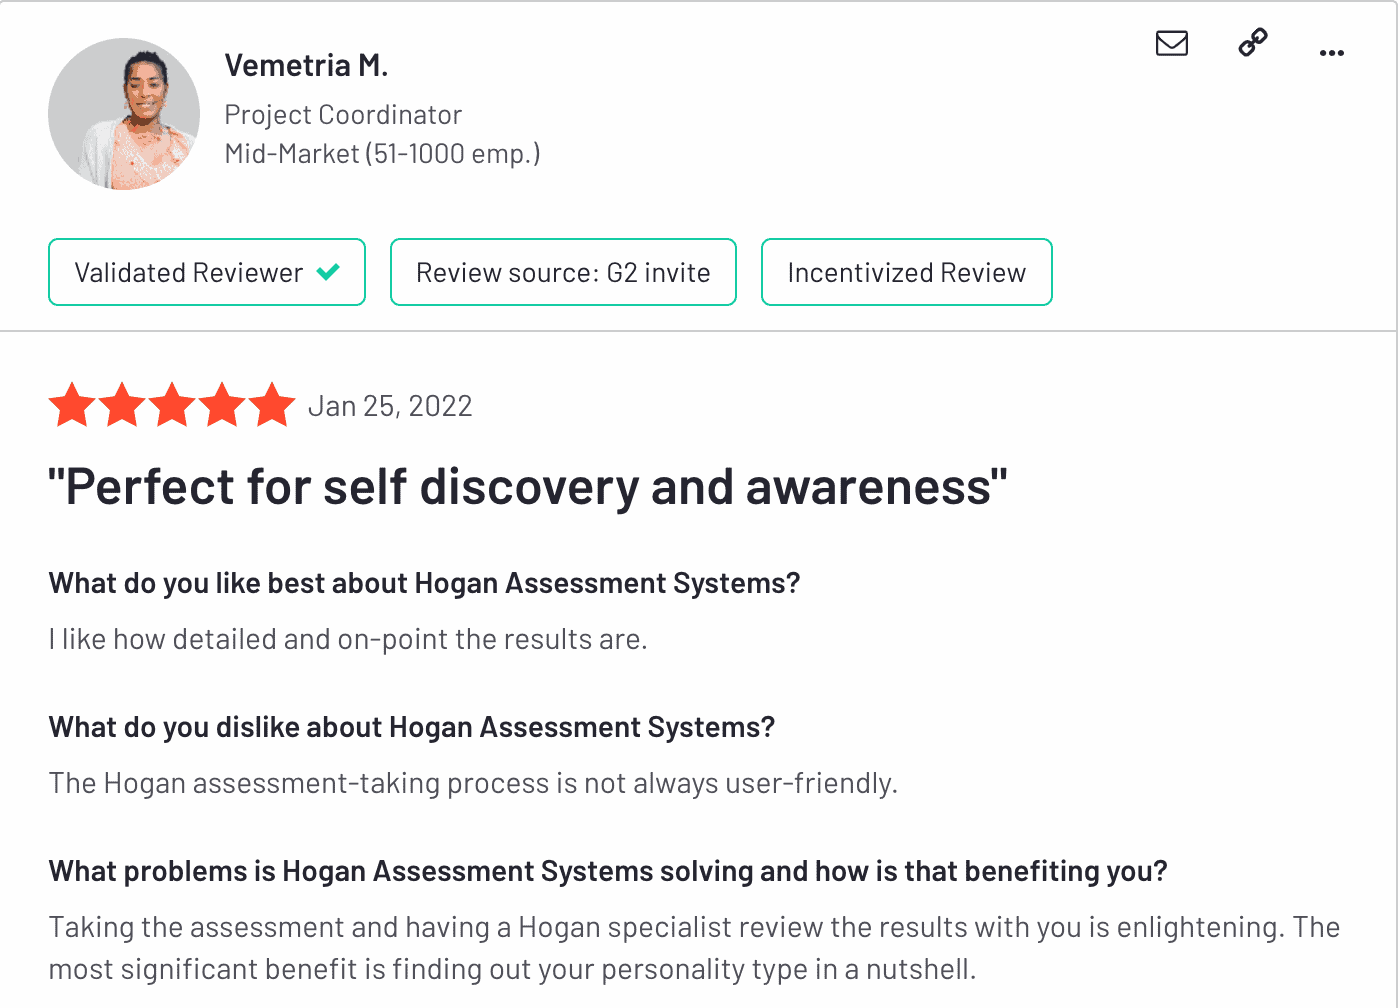Click the second orange rating star

[123, 405]
